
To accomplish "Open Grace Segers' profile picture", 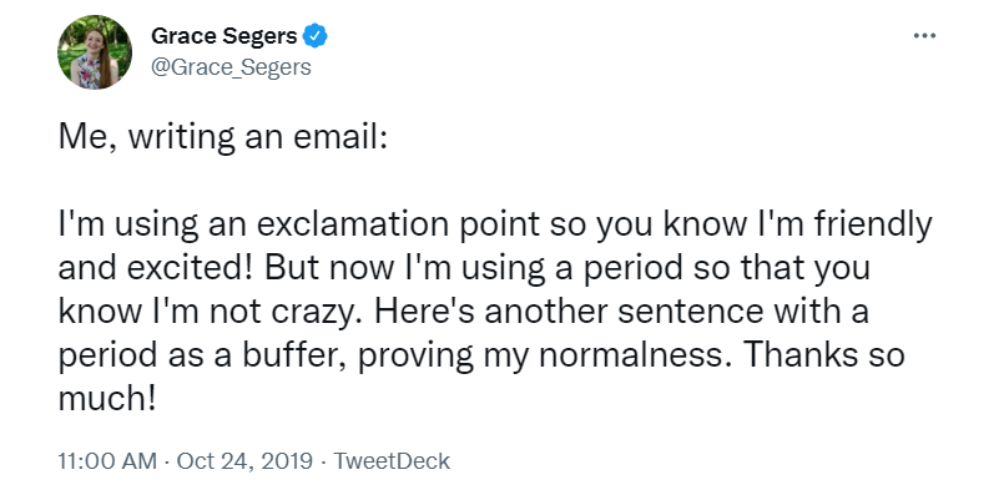I will (x=94, y=52).
